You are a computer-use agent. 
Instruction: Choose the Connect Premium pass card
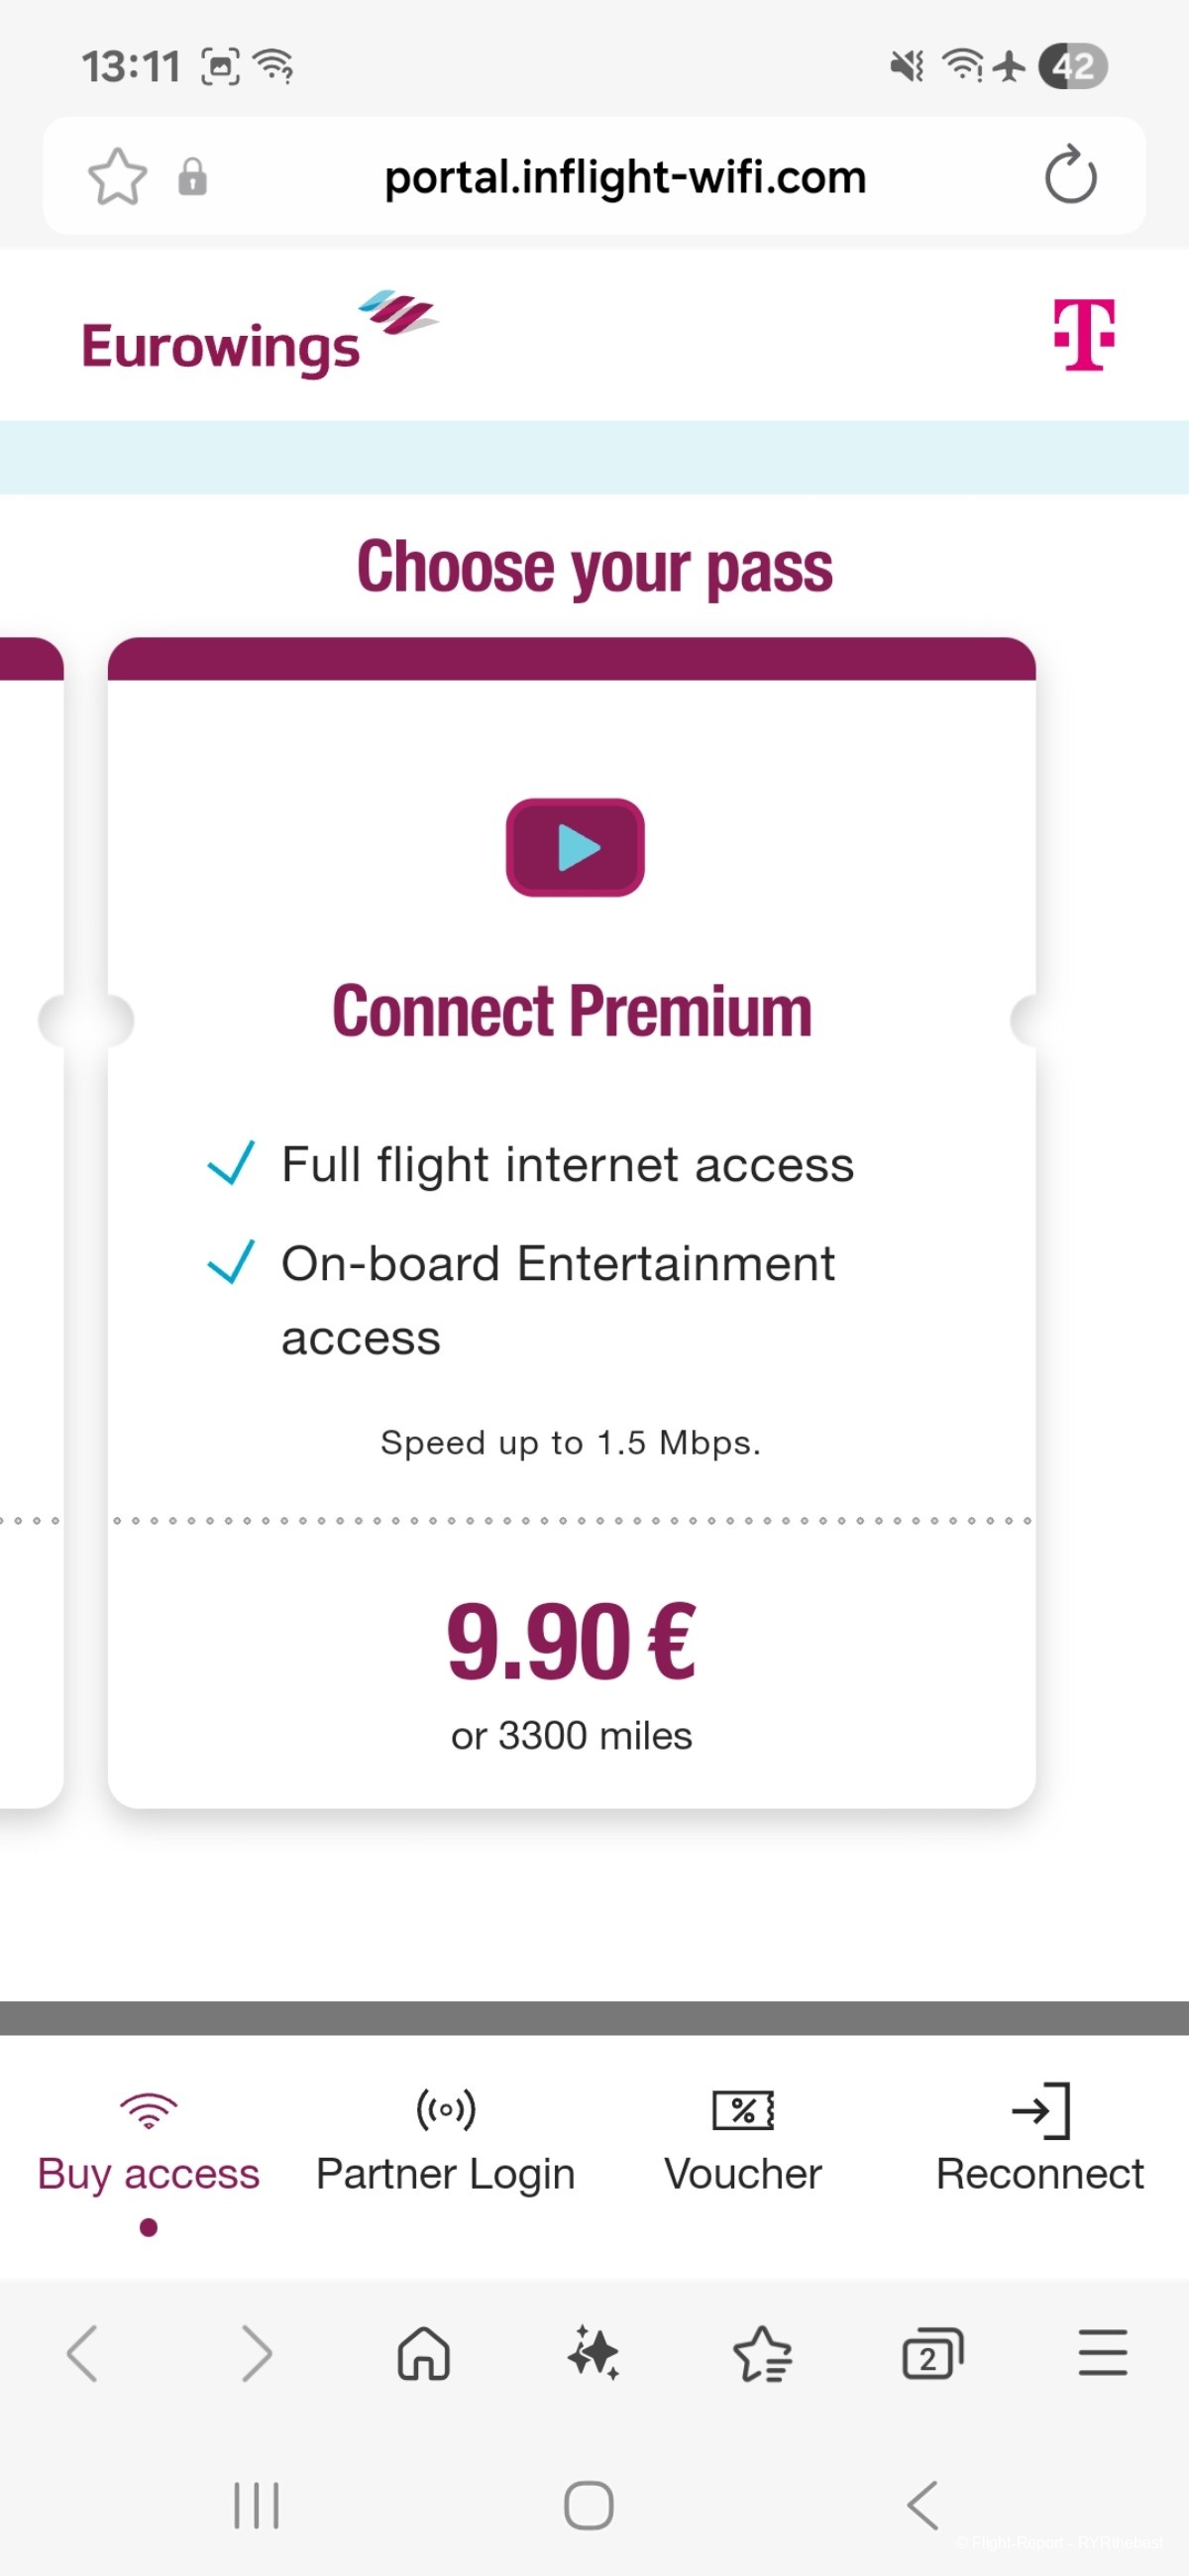(571, 1222)
